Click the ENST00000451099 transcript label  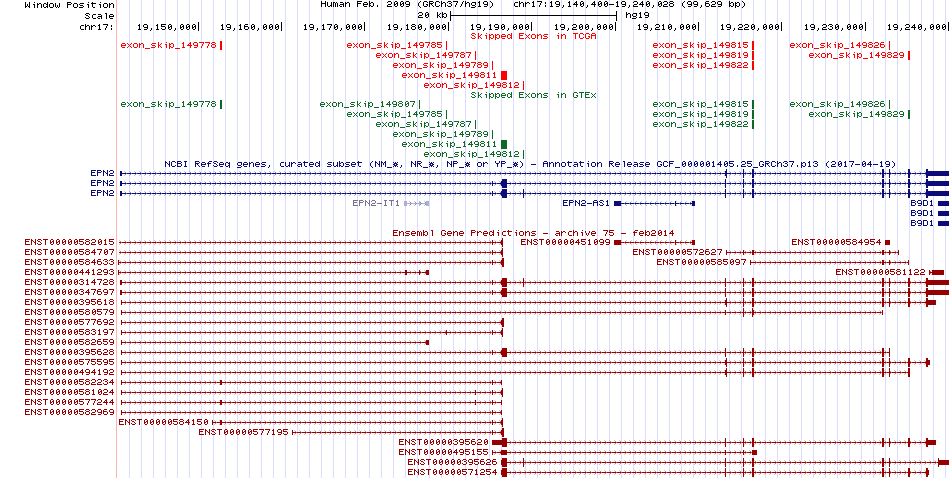point(566,242)
